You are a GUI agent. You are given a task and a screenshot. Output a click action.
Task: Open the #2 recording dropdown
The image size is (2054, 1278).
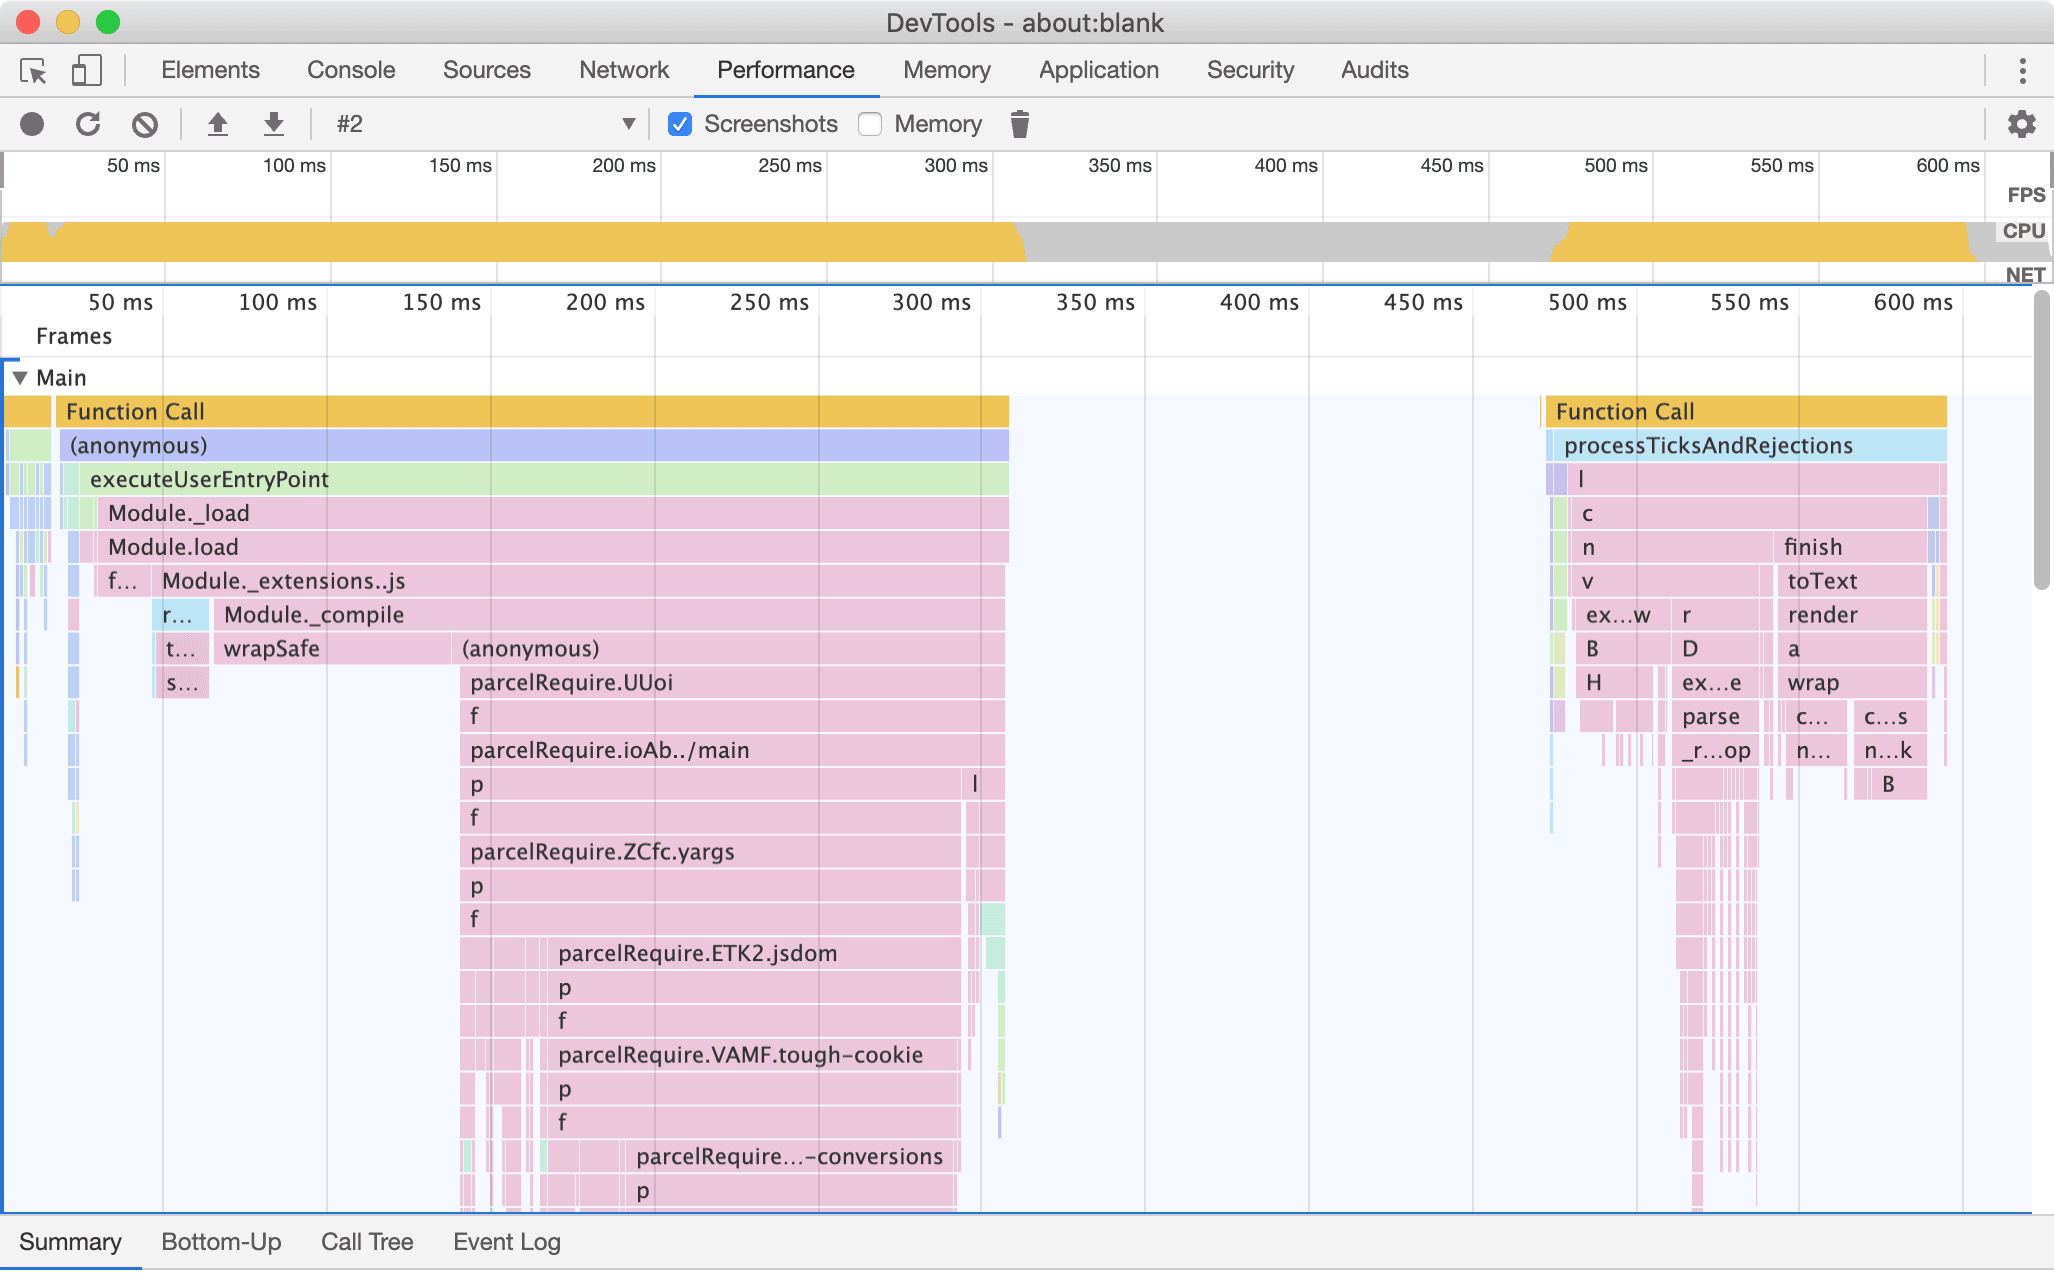486,124
